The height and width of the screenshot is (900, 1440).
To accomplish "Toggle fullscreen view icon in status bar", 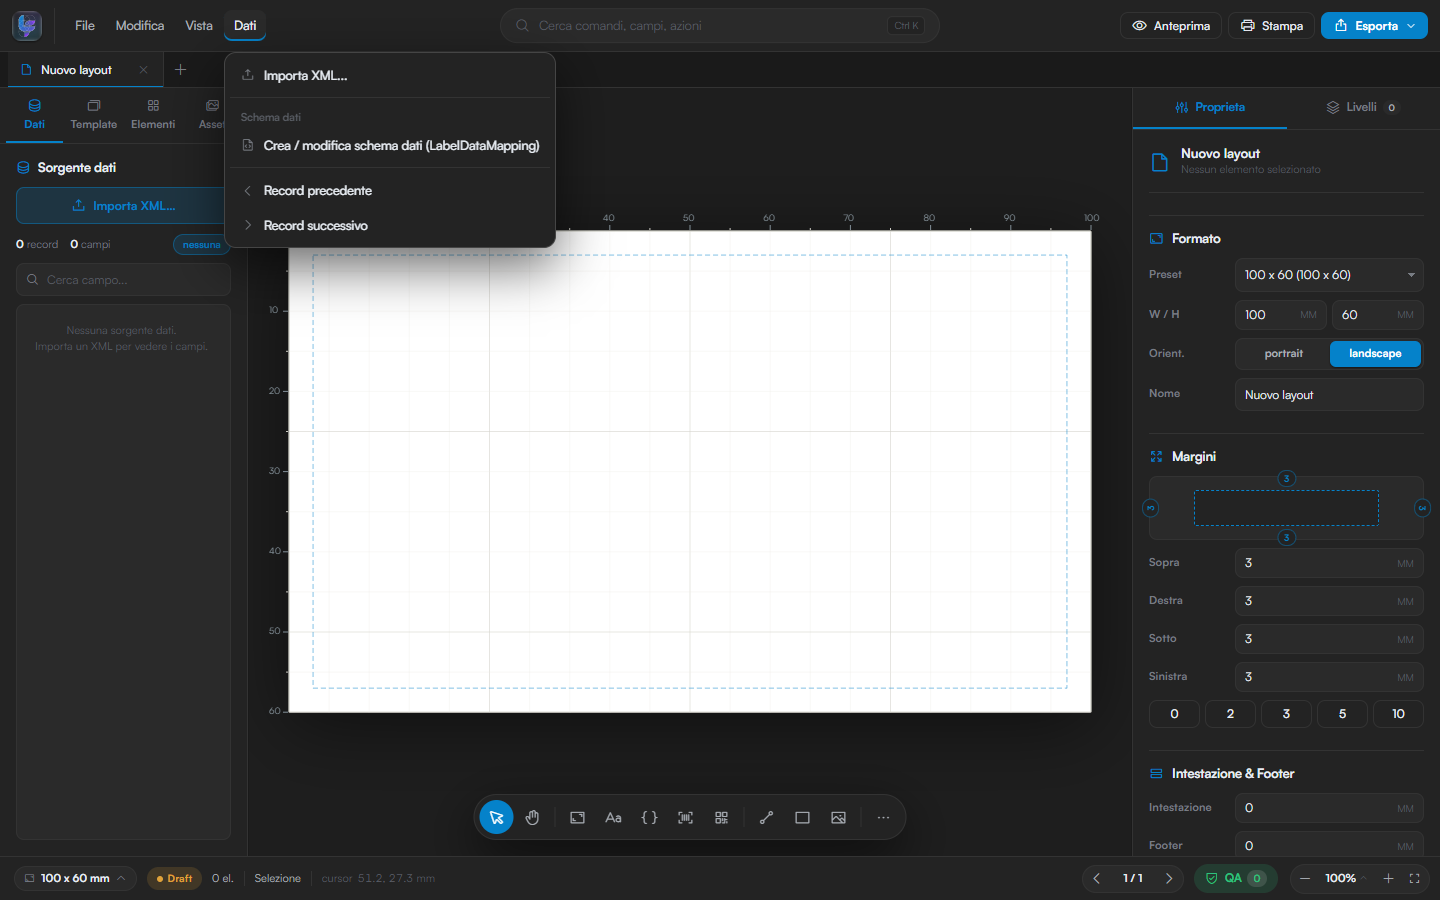I will pos(1414,879).
